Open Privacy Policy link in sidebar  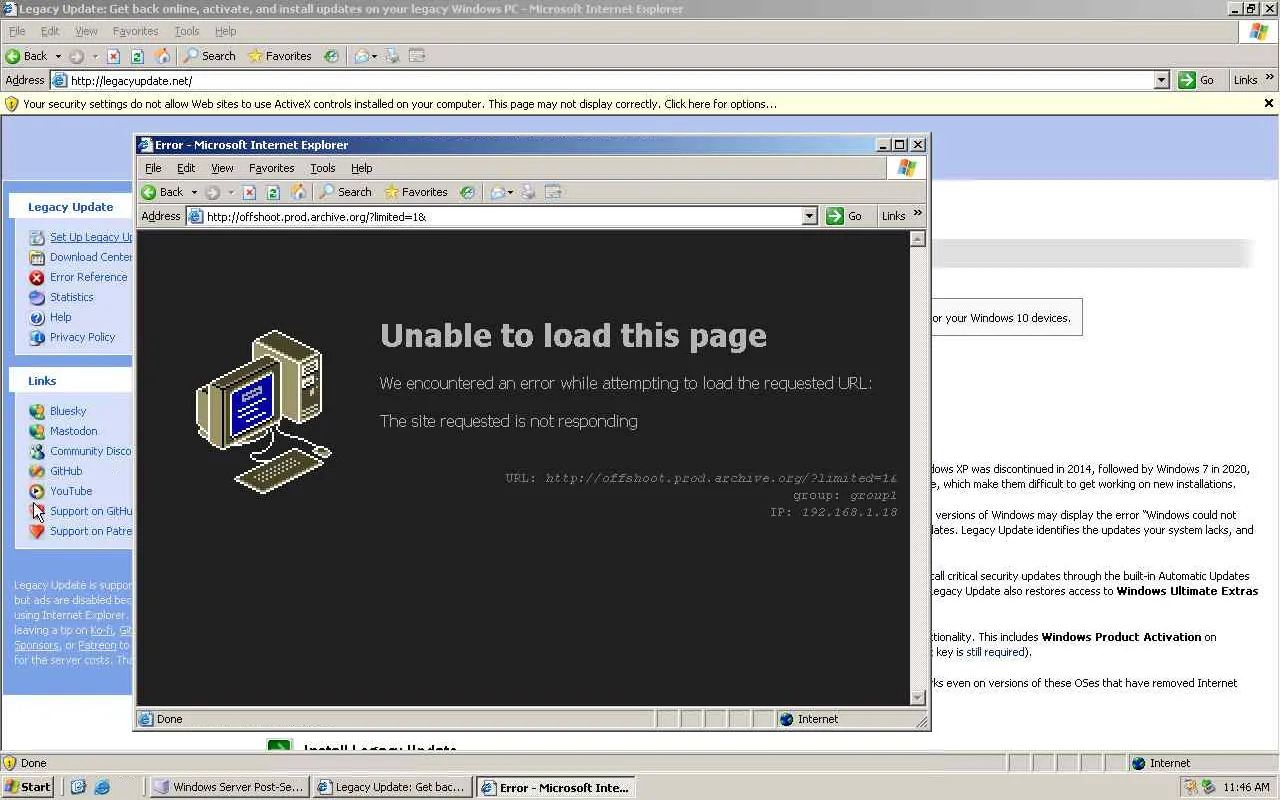pos(83,337)
